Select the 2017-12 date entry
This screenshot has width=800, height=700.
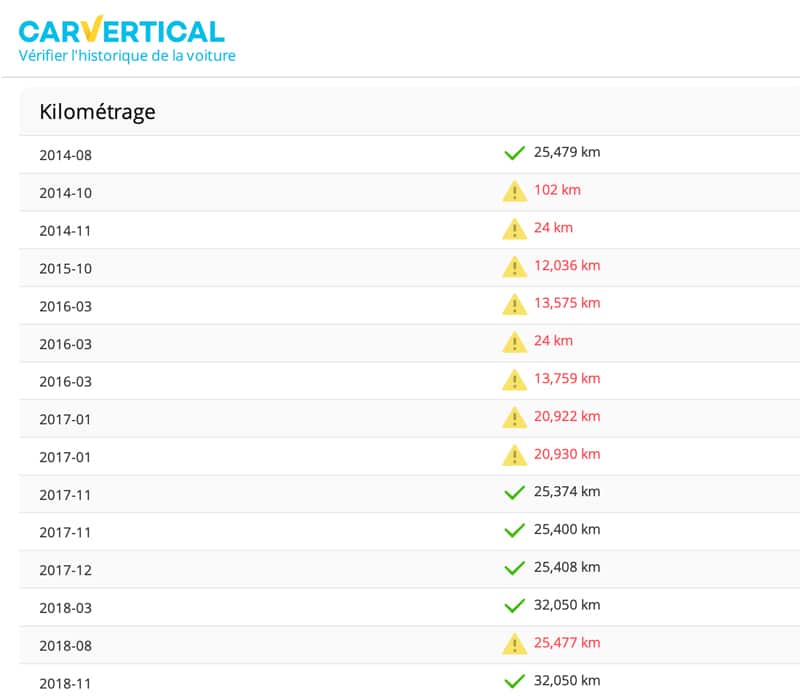65,570
